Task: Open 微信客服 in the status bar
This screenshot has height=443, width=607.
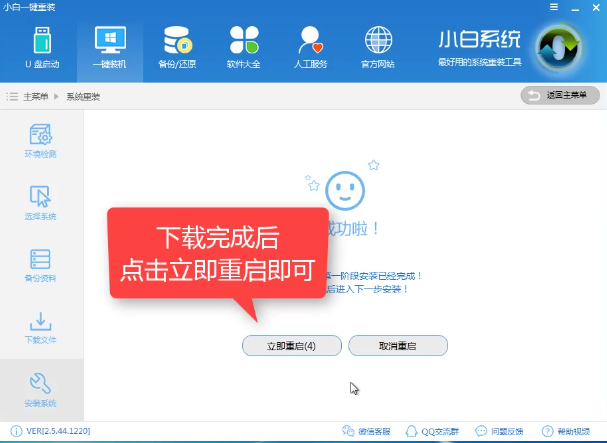Action: (365, 432)
